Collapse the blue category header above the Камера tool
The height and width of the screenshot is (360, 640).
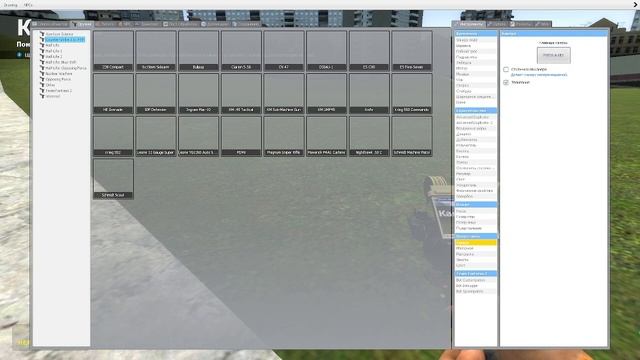pyautogui.click(x=476, y=236)
